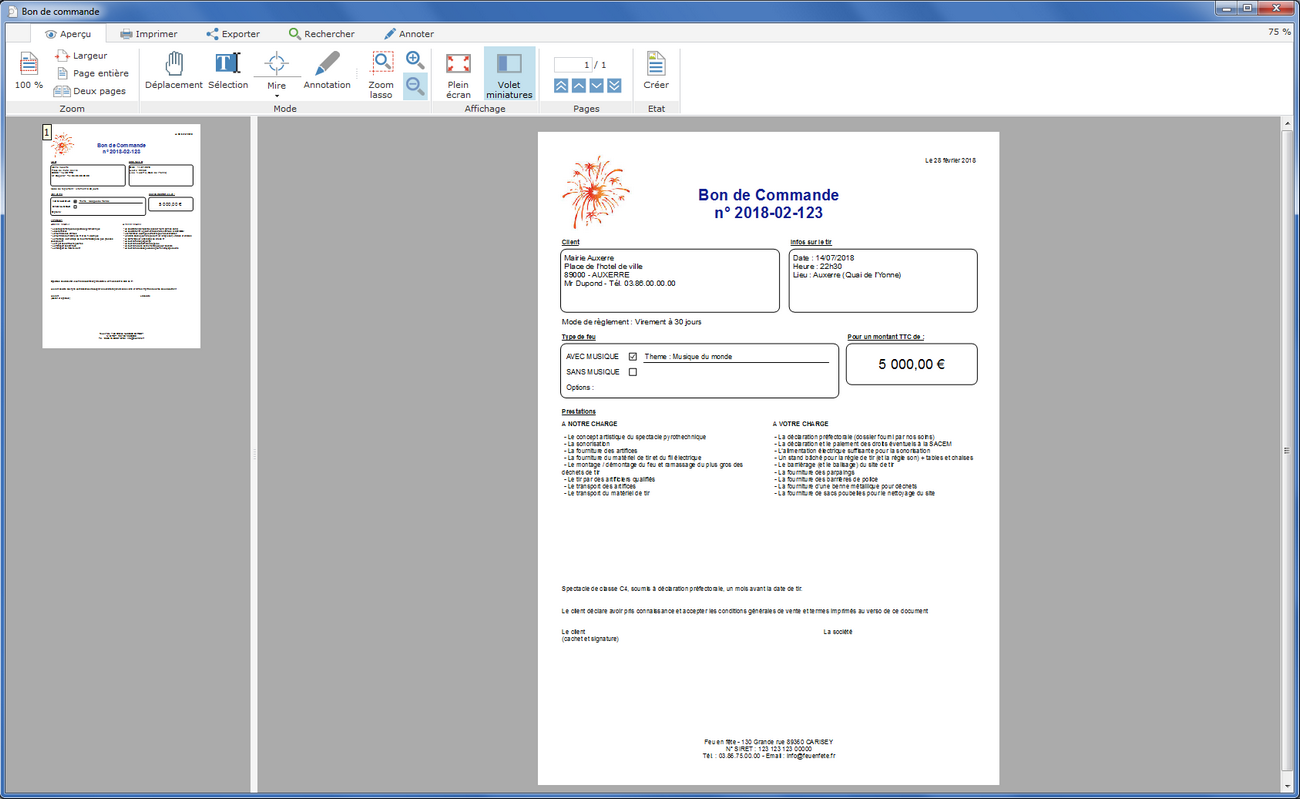The image size is (1300, 799).
Task: Go to the previous page
Action: coord(579,86)
